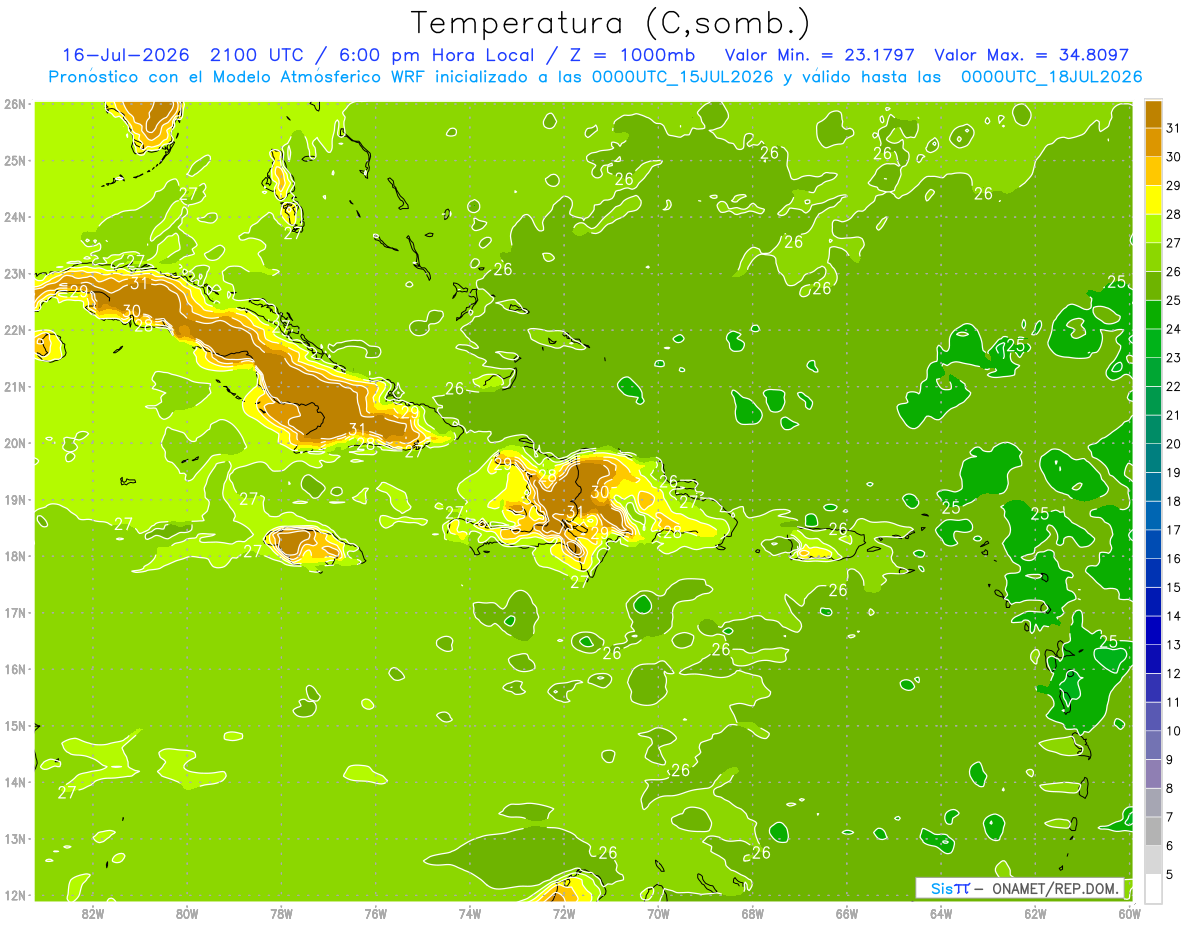The height and width of the screenshot is (927, 1200).
Task: Click the title "Temperatura (C,somb.)"
Action: point(611,23)
